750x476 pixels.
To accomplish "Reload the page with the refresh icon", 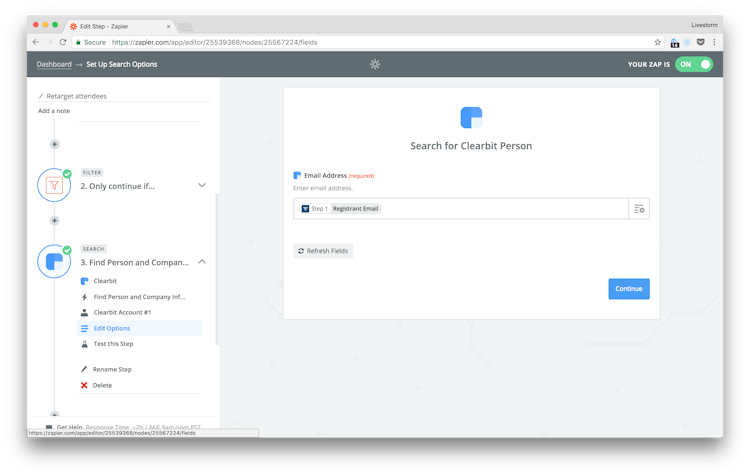I will click(x=63, y=42).
